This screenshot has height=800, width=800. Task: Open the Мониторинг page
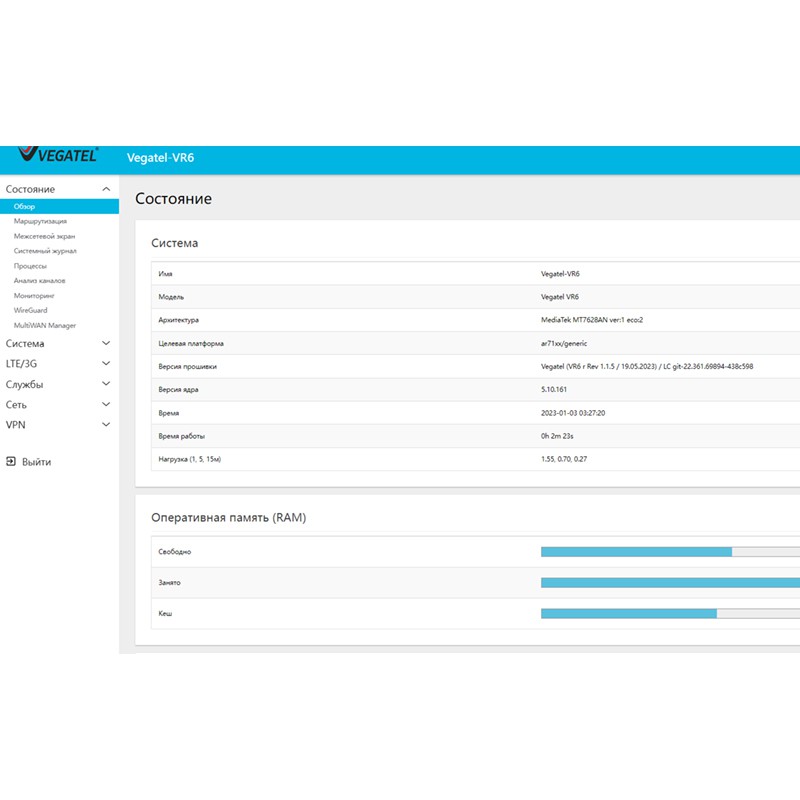click(x=34, y=296)
